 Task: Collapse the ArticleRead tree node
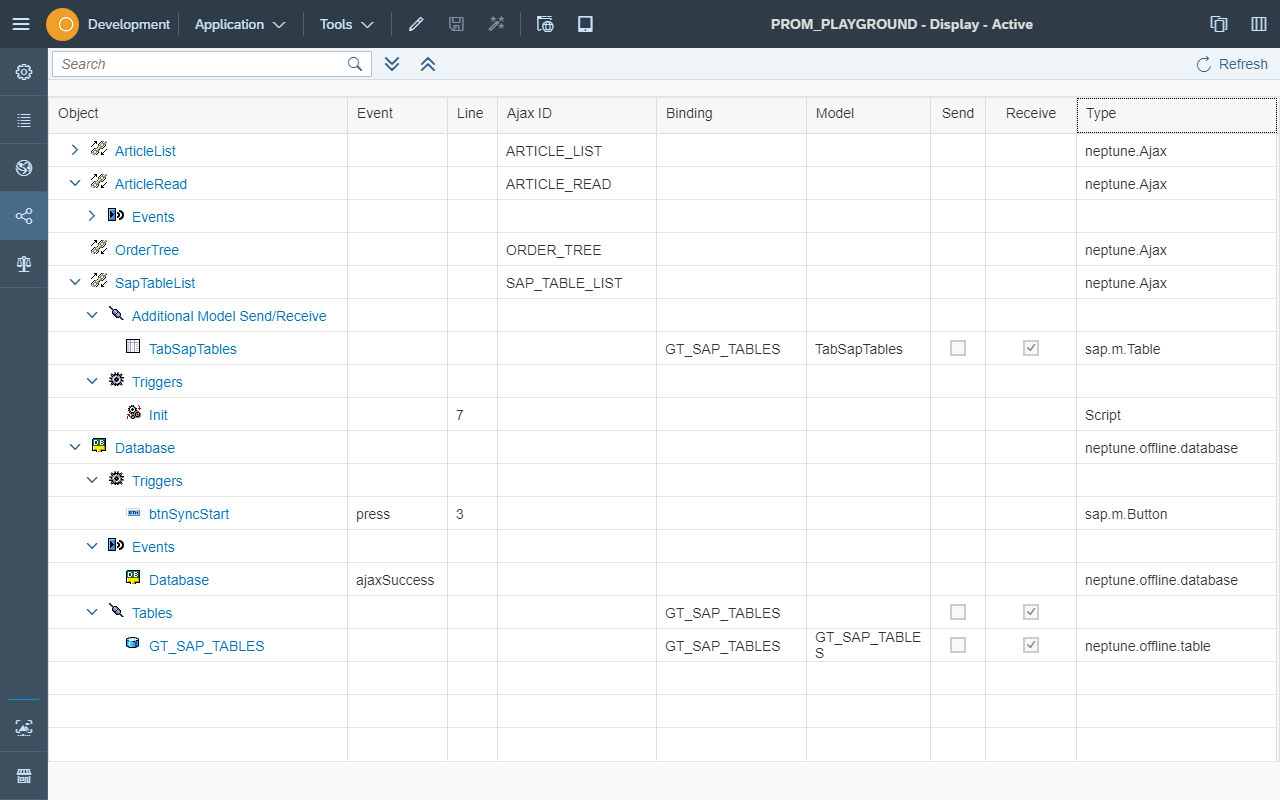(74, 183)
